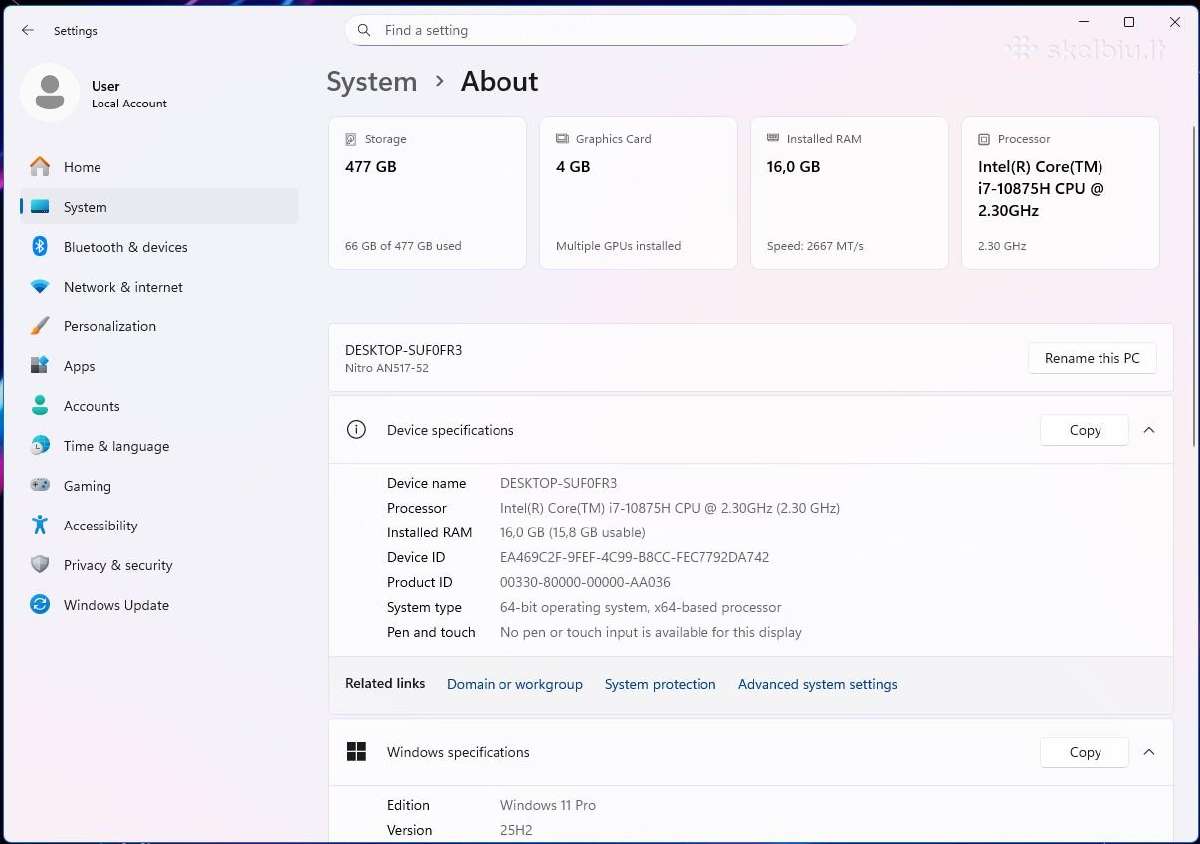Click the Device name value DESKTOP-SUF0FR3
This screenshot has width=1200, height=844.
click(x=559, y=483)
